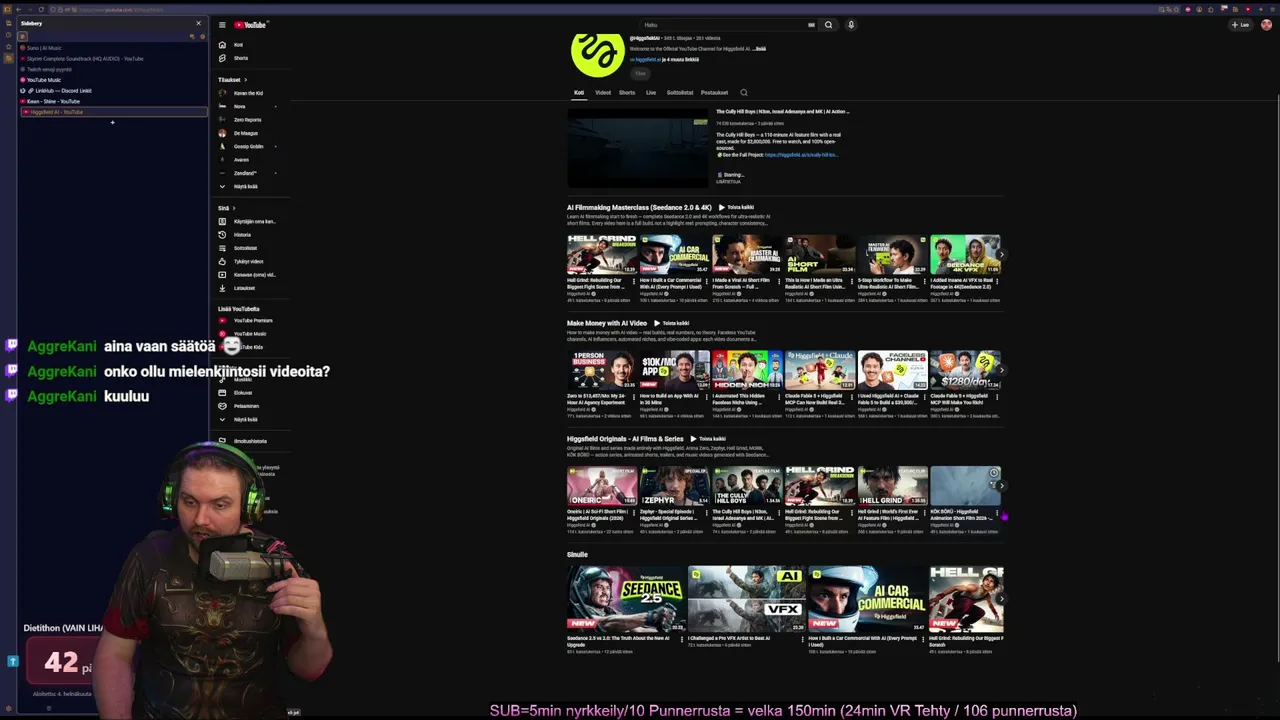Open YouTube Premium link
Viewport: 1280px width, 720px height.
point(252,321)
